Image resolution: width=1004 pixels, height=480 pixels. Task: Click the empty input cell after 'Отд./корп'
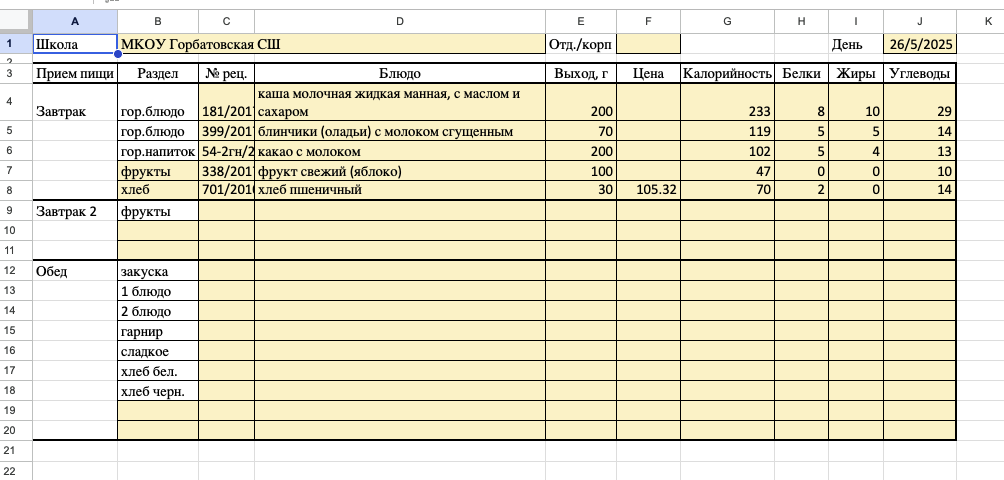[x=649, y=44]
